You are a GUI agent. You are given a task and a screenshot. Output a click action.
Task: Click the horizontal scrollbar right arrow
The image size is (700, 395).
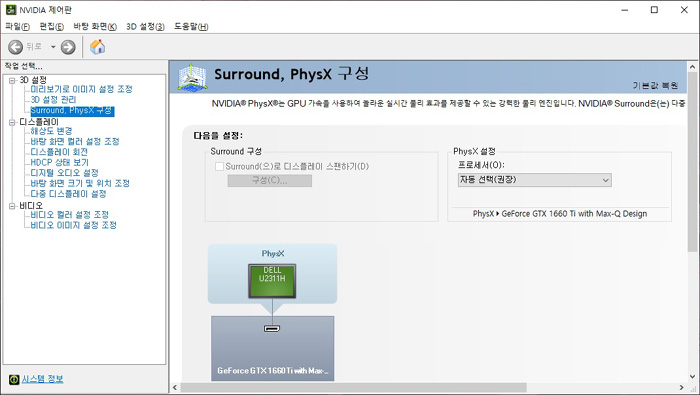(682, 387)
